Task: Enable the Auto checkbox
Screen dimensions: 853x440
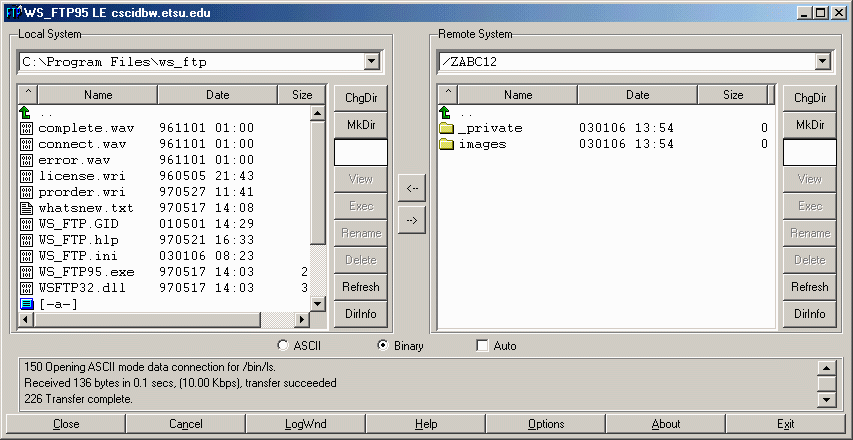Action: click(483, 346)
